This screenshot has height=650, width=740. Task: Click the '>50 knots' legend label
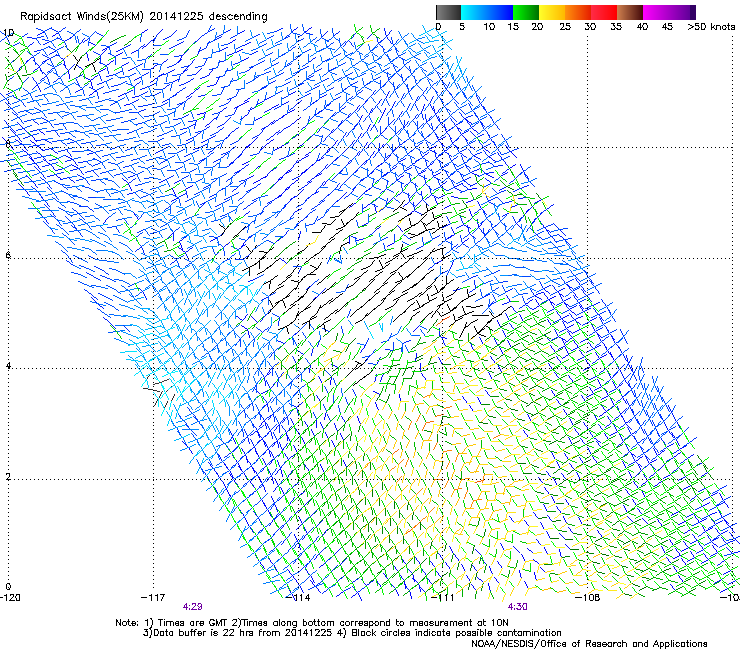coord(711,27)
